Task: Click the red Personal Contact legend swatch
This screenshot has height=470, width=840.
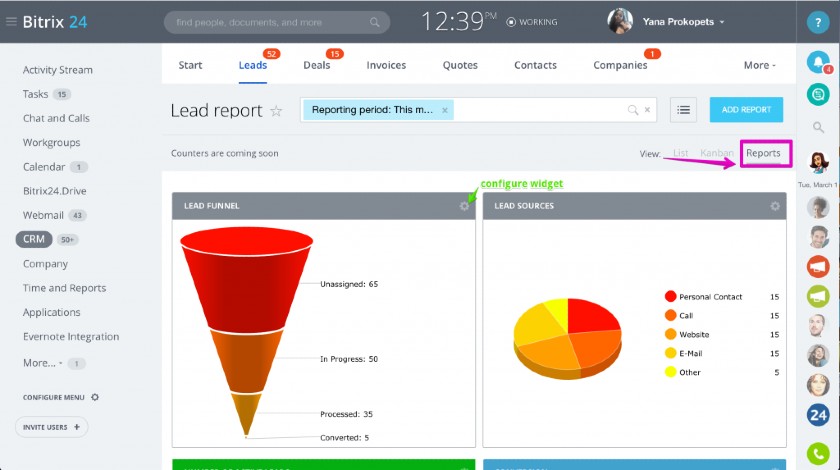Action: 670,296
